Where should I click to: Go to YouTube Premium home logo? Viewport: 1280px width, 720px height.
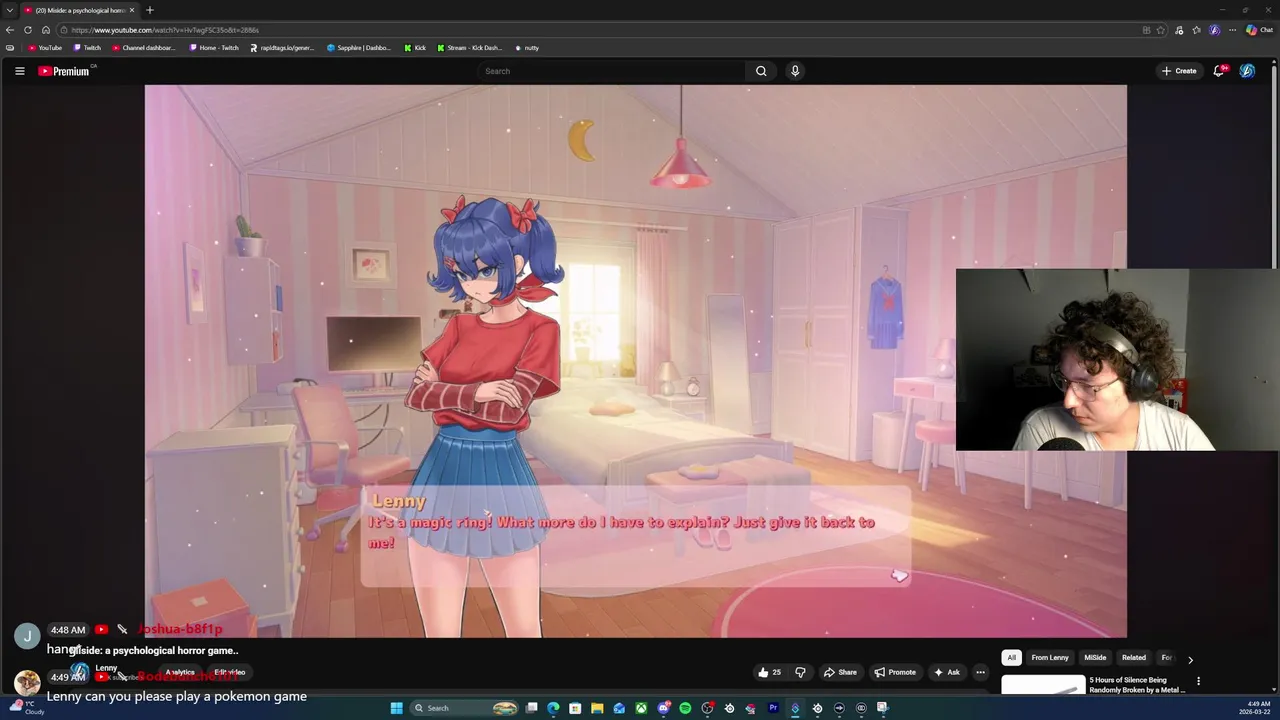pos(64,71)
